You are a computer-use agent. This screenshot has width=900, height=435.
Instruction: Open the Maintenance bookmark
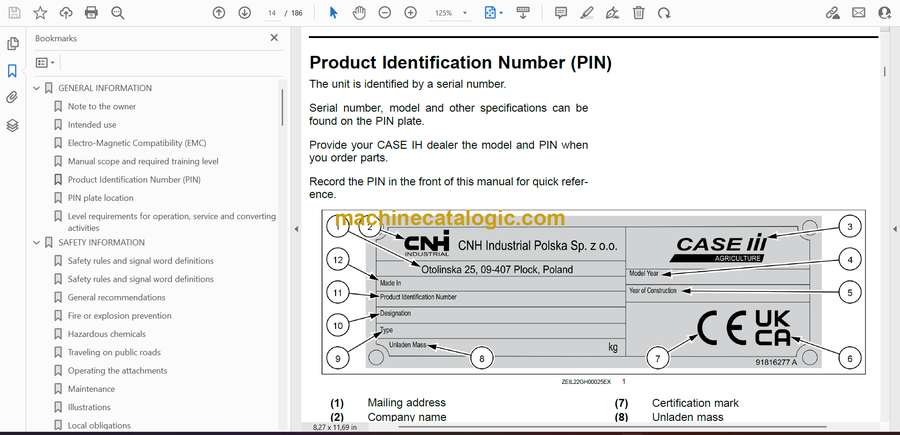(x=91, y=389)
